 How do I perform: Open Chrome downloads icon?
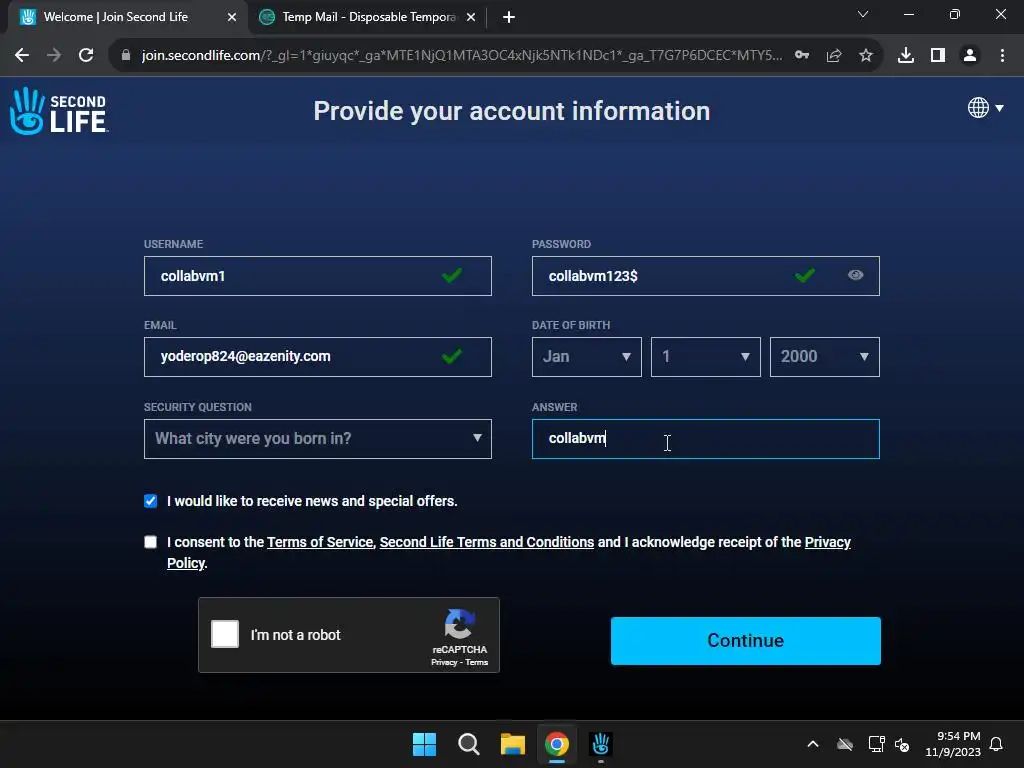pos(906,56)
